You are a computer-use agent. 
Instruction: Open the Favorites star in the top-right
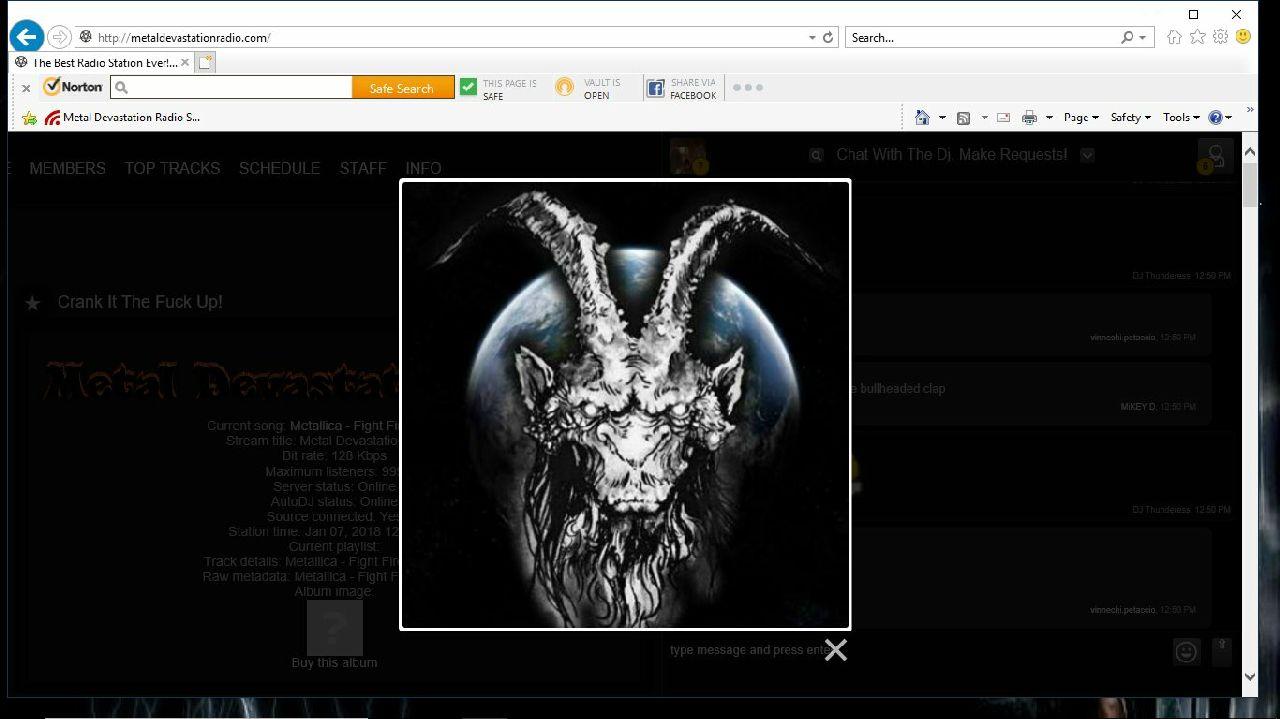pos(1197,37)
